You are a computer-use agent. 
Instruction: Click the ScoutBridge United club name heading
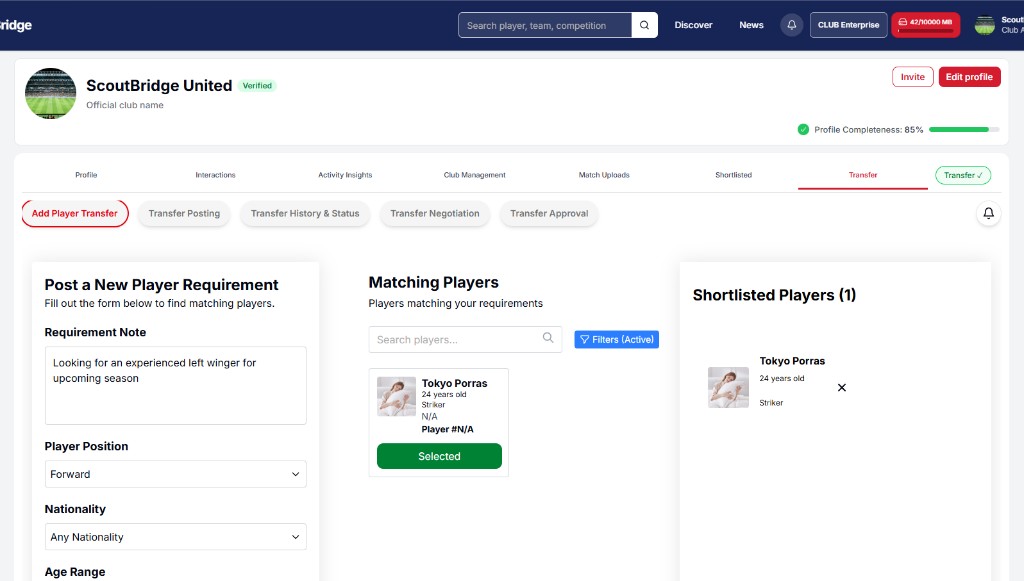point(159,86)
